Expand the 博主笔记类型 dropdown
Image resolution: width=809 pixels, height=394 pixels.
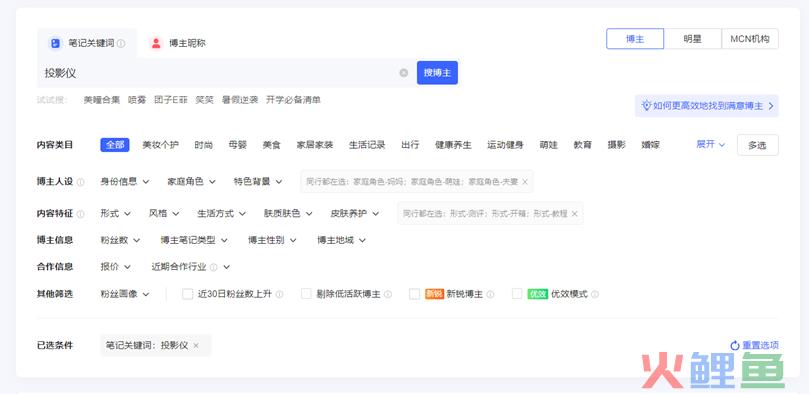tap(193, 240)
